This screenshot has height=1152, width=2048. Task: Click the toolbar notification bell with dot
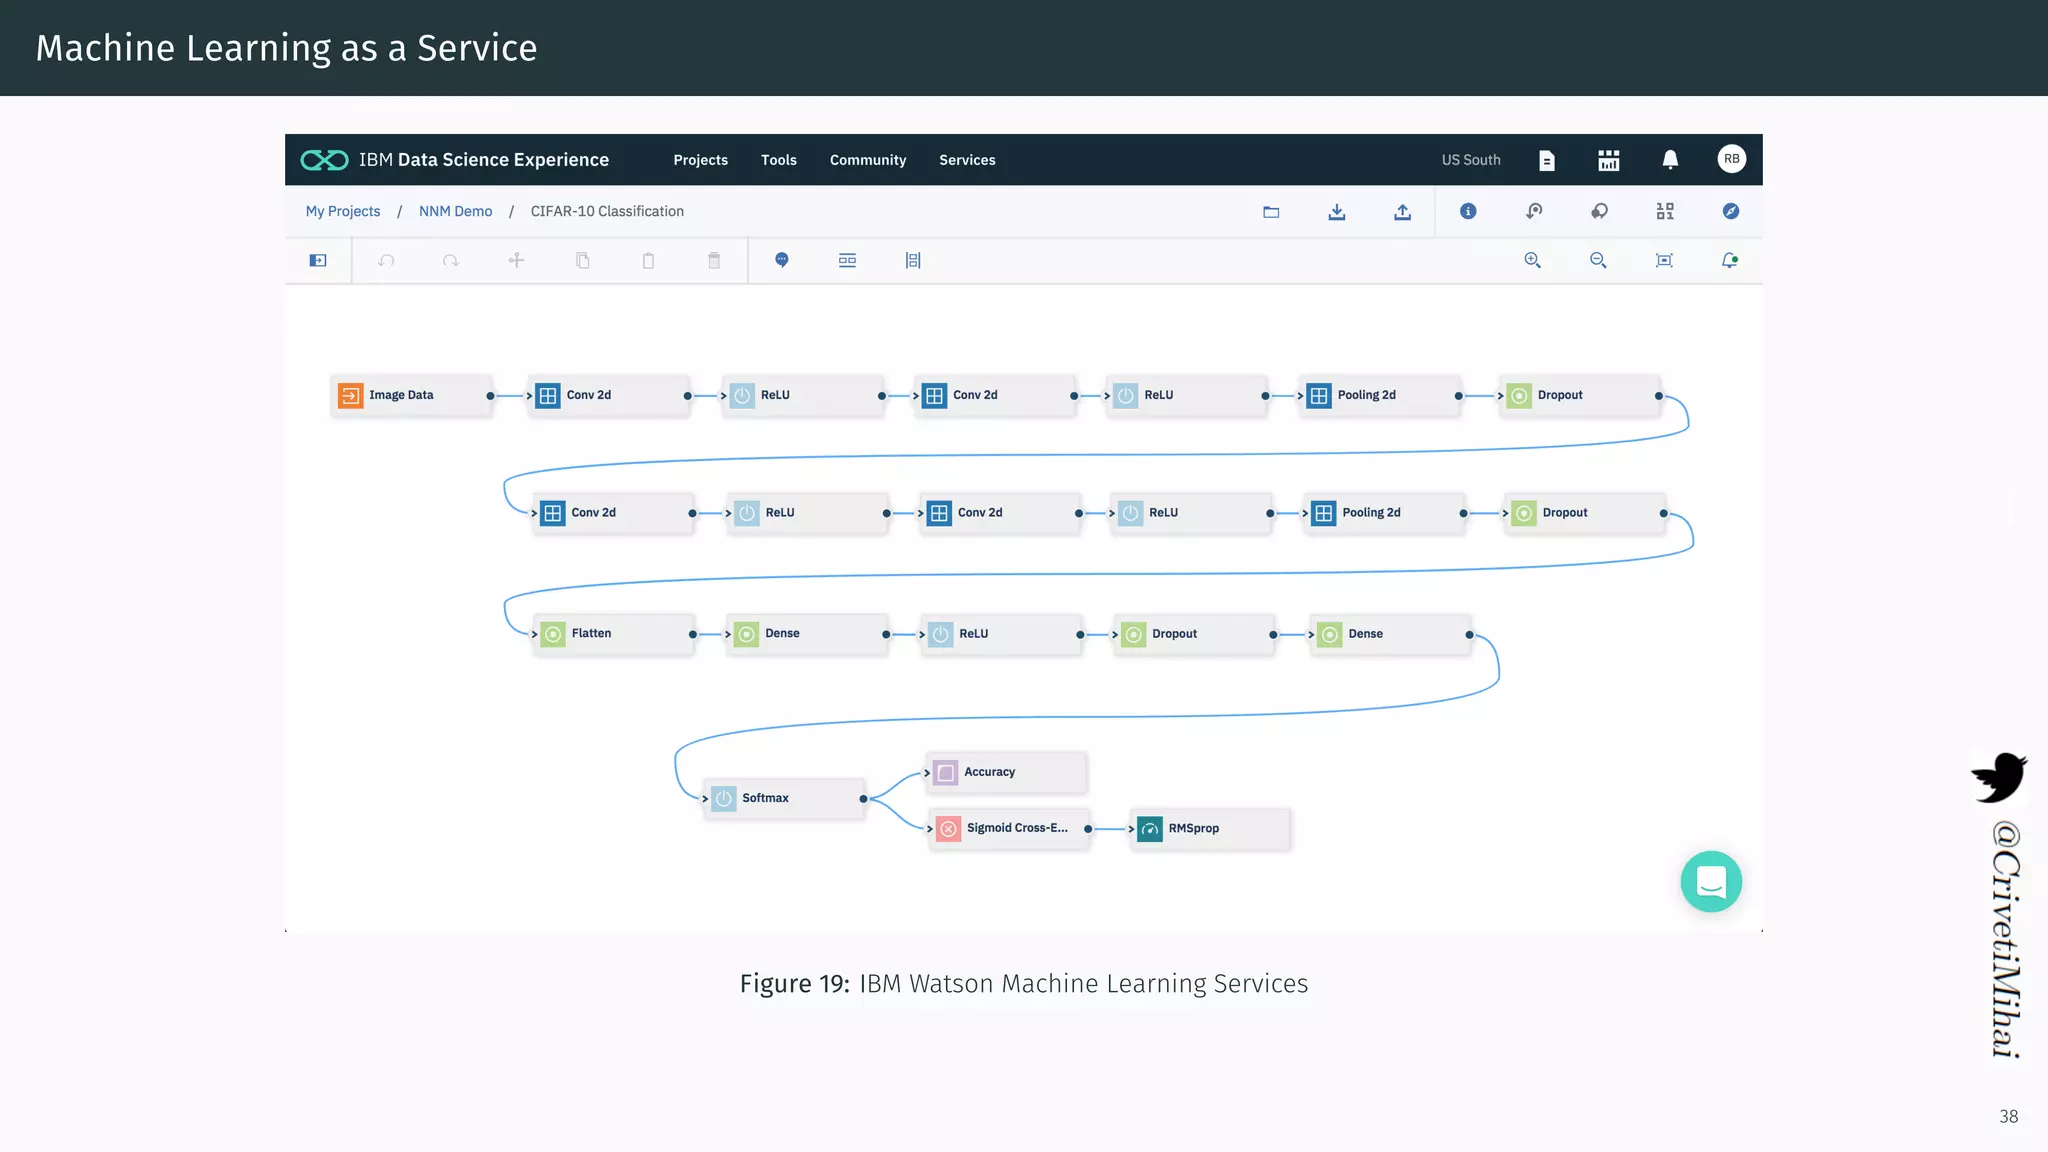pyautogui.click(x=1730, y=260)
